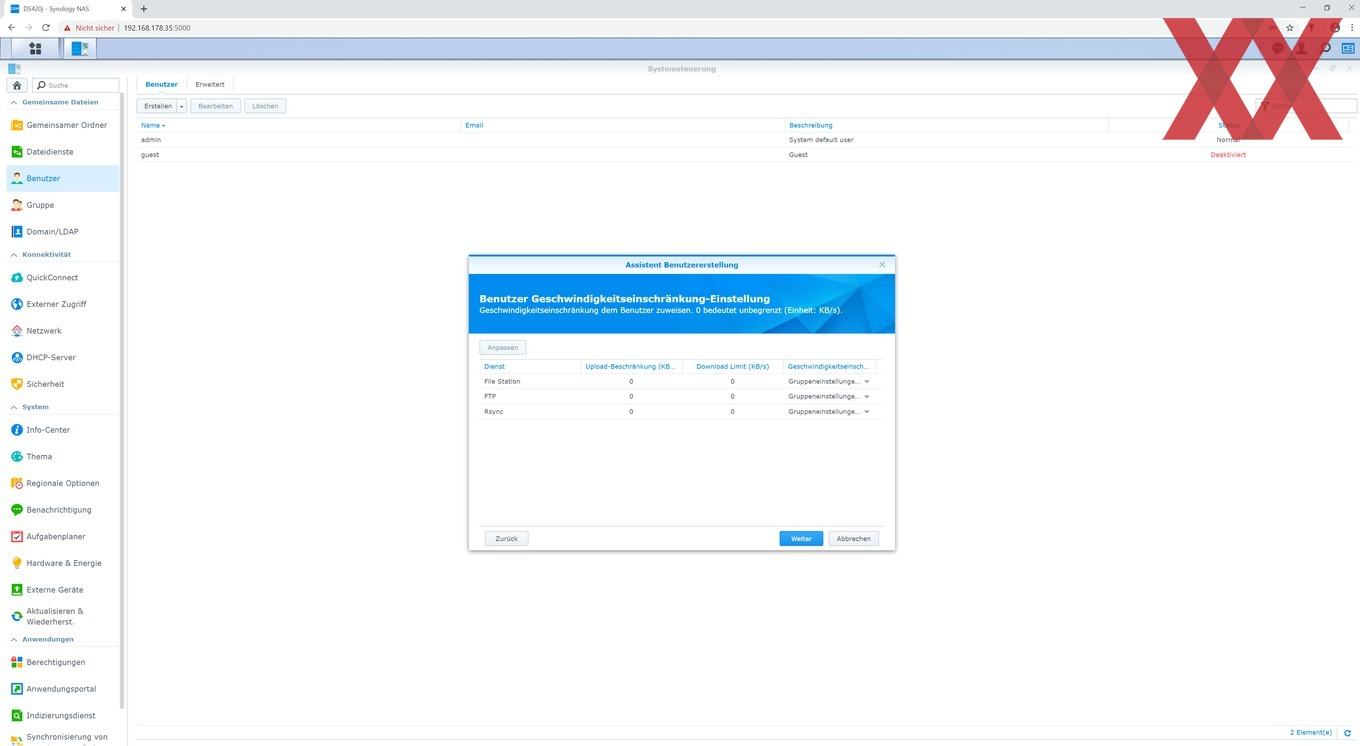This screenshot has width=1360, height=746.
Task: Expand the Erstellen button dropdown arrow
Action: (x=182, y=106)
